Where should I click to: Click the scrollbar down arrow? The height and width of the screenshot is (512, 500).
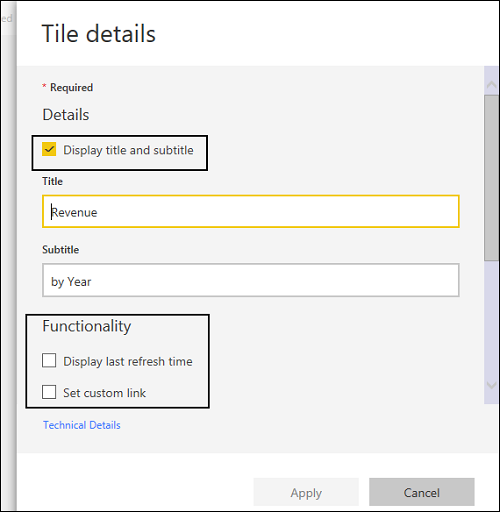pos(491,386)
